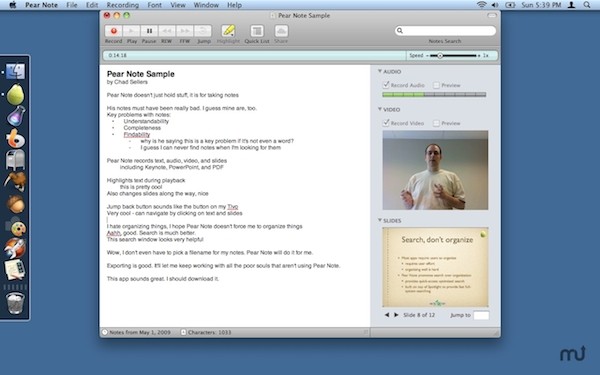Click the volume icon in menu bar

[495, 5]
